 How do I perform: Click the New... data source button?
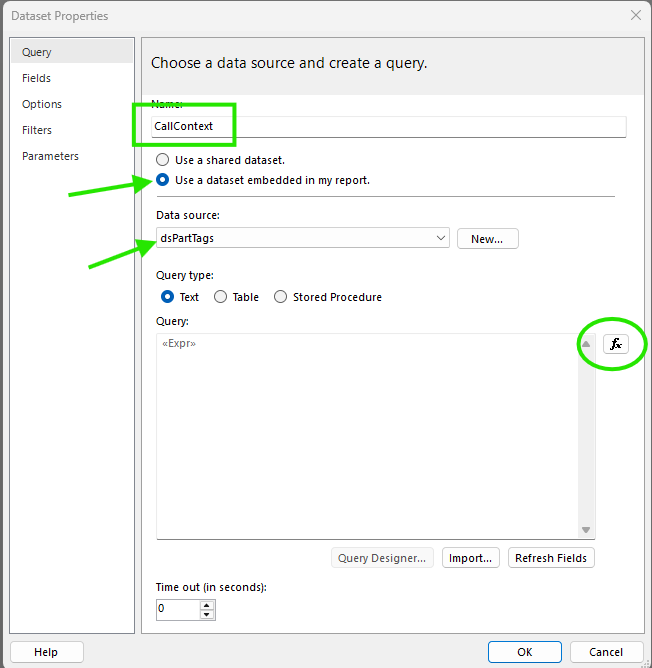coord(488,239)
